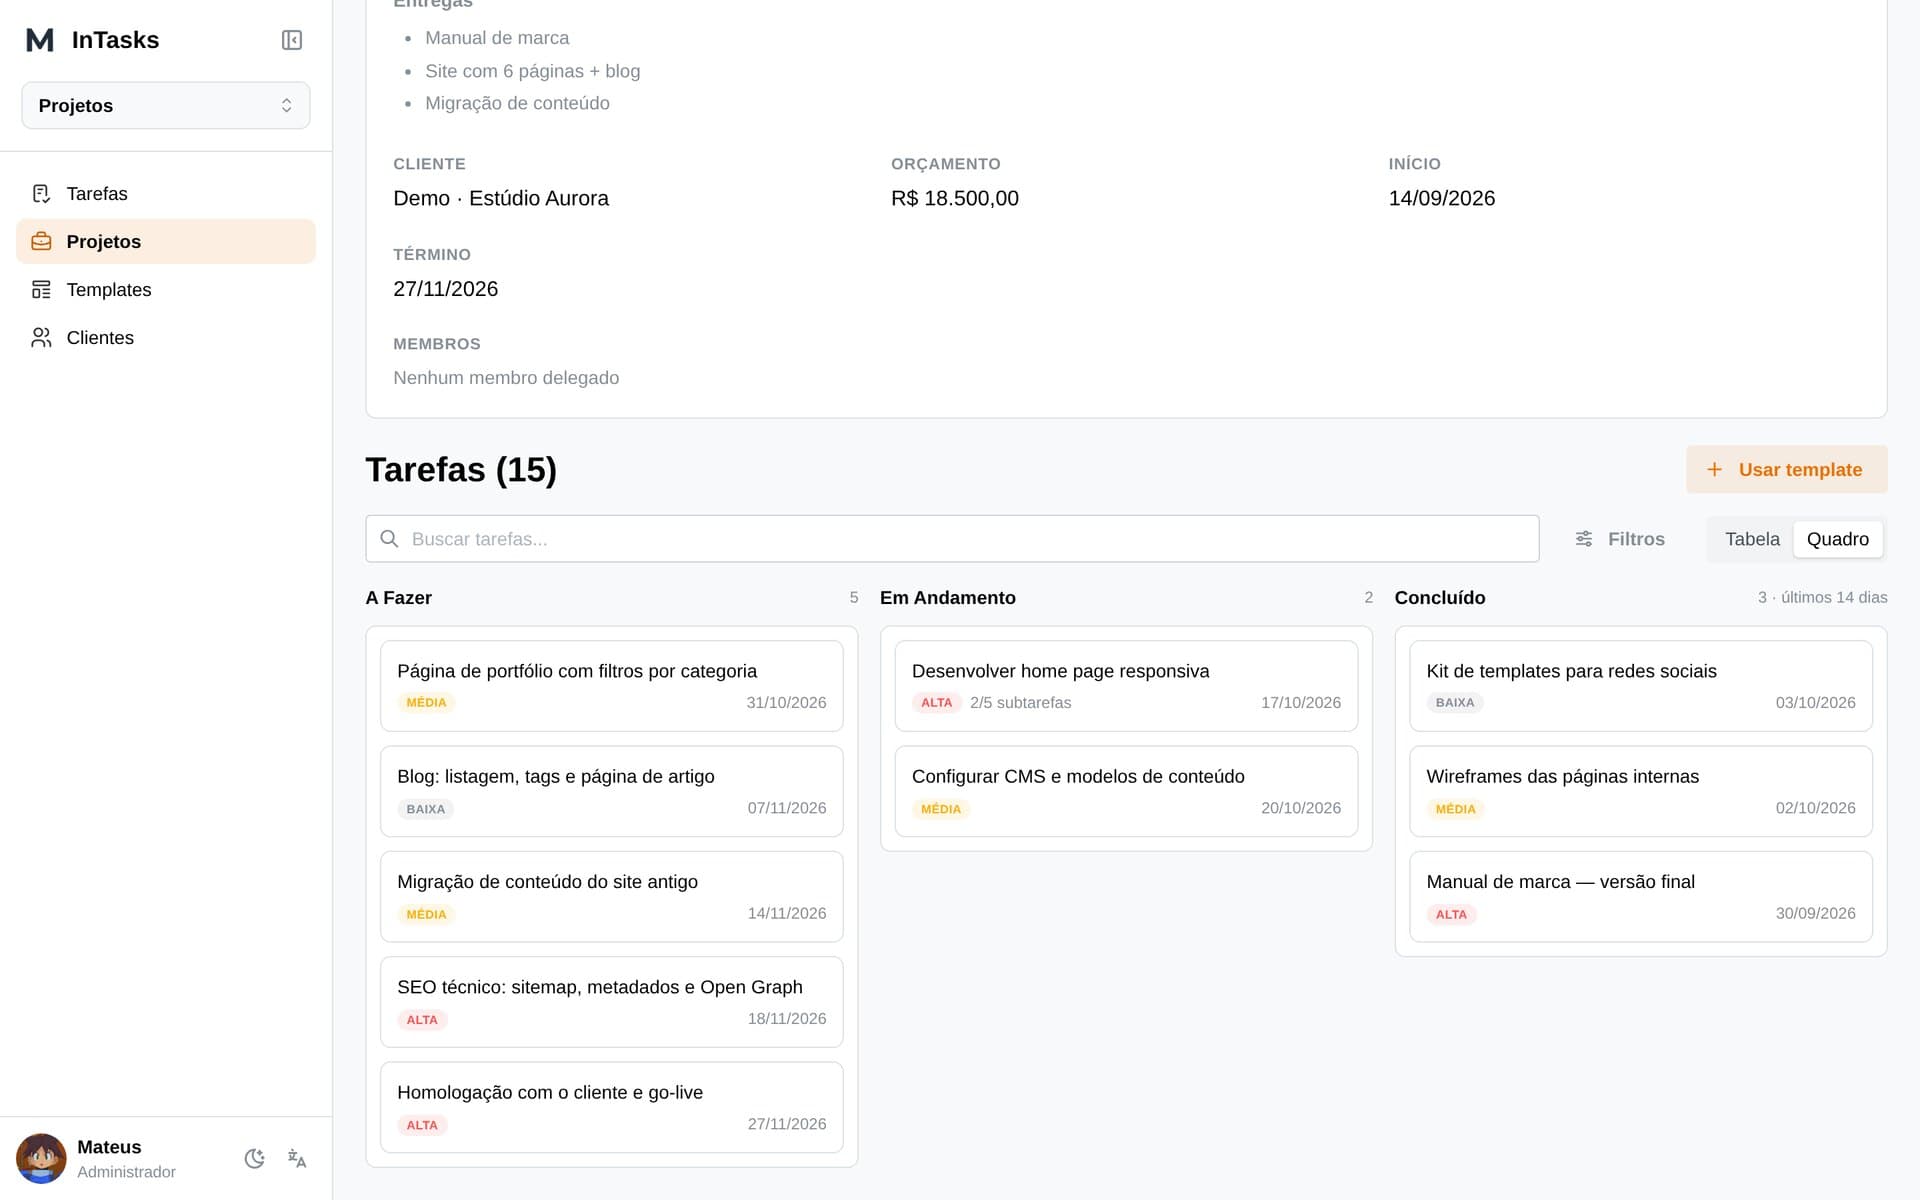The image size is (1920, 1200).
Task: Open the Projetos workspace dropdown
Action: 166,105
